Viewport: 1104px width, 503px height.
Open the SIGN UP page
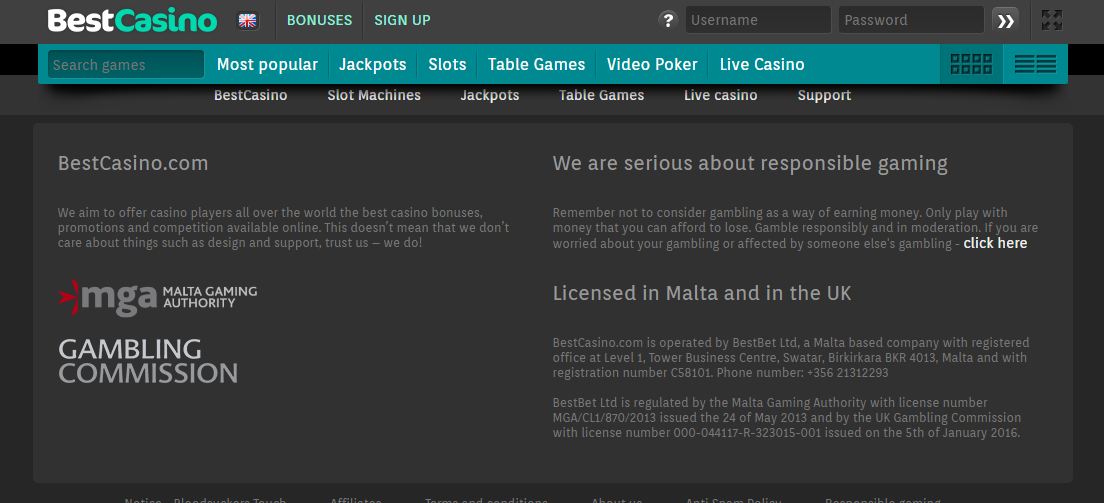tap(402, 20)
